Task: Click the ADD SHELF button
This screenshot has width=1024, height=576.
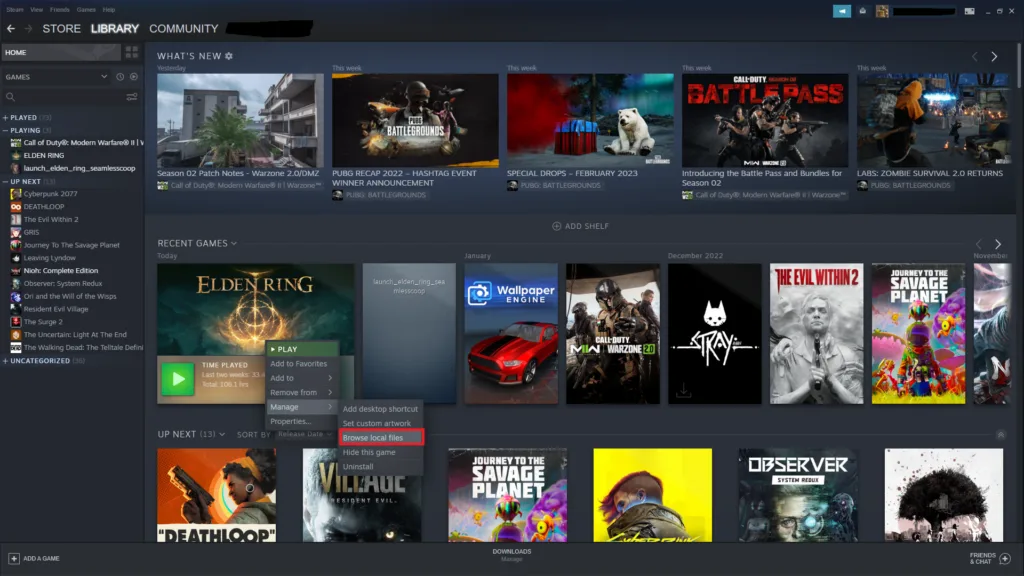Action: click(x=580, y=226)
